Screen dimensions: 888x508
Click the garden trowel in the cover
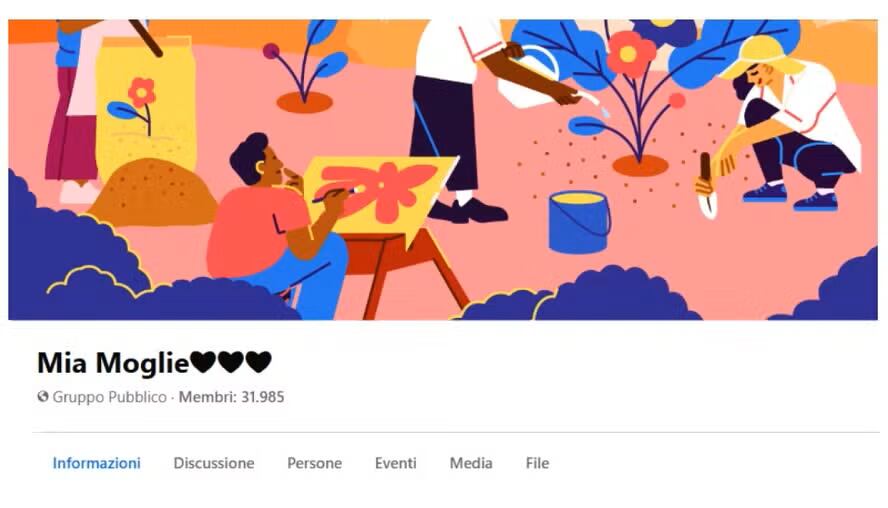(x=706, y=186)
